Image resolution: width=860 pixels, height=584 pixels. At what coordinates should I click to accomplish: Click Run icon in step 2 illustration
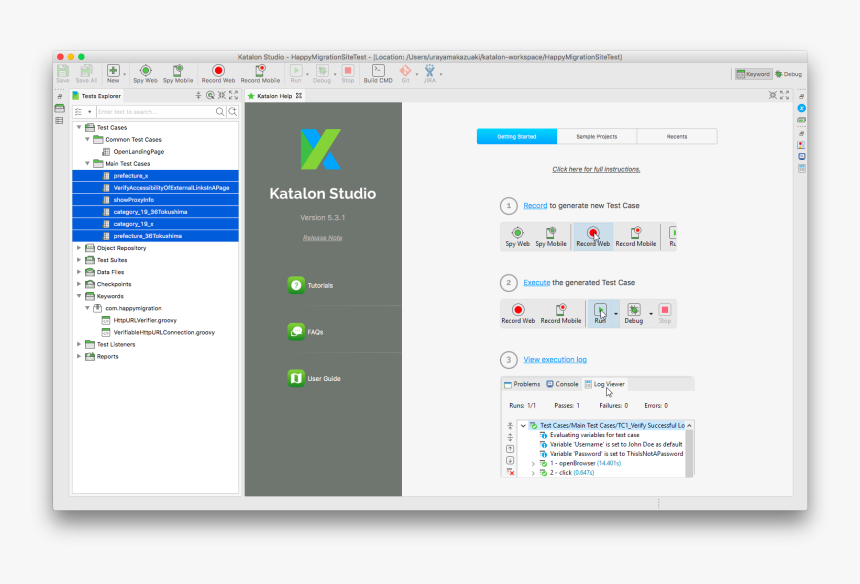click(x=601, y=310)
